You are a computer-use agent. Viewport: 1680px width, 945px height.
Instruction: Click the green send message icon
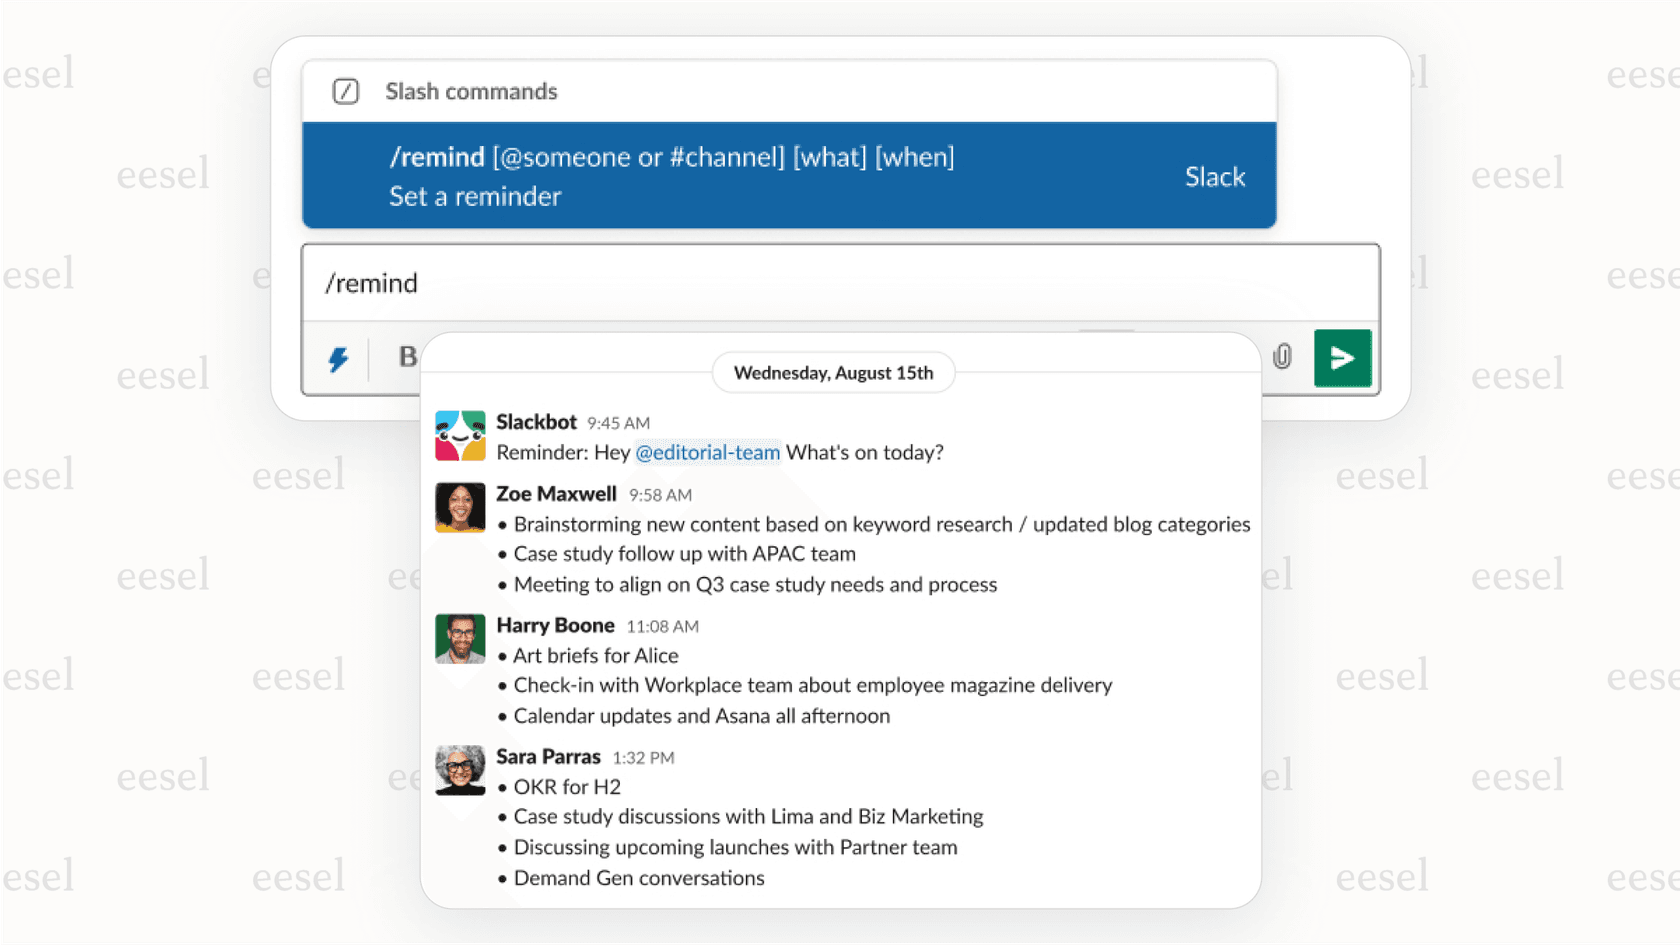click(1343, 358)
